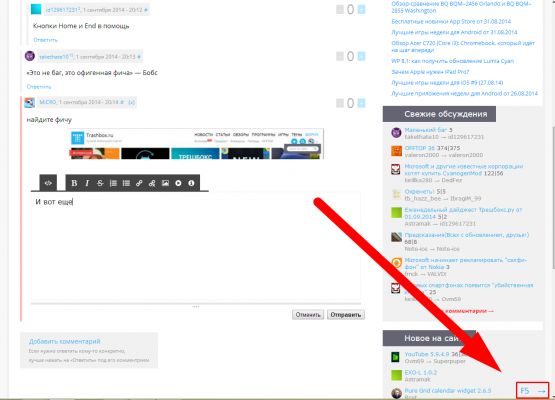Toggle bold formatting in comment editor
Viewport: 555px width, 400px height.
tap(74, 183)
